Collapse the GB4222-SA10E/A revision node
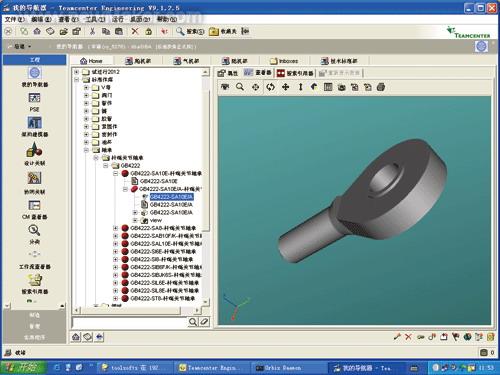Viewport: 500px width, 375px height. (125, 189)
